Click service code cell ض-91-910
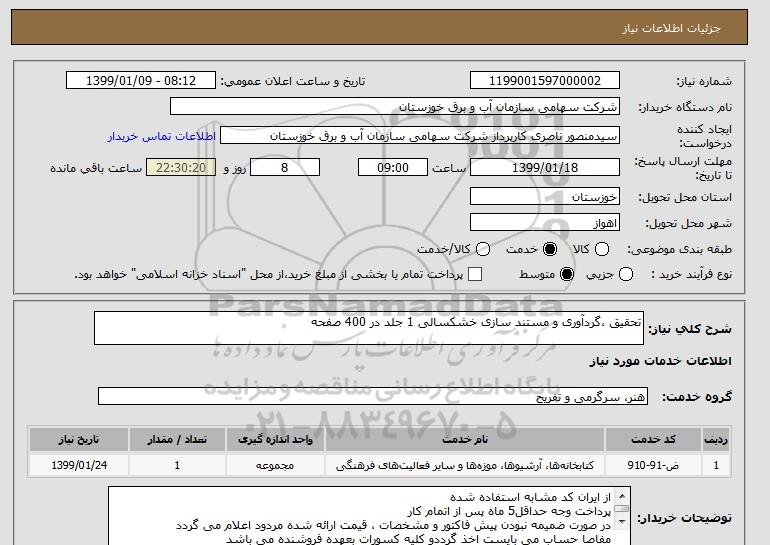The height and width of the screenshot is (545, 770). (x=653, y=465)
